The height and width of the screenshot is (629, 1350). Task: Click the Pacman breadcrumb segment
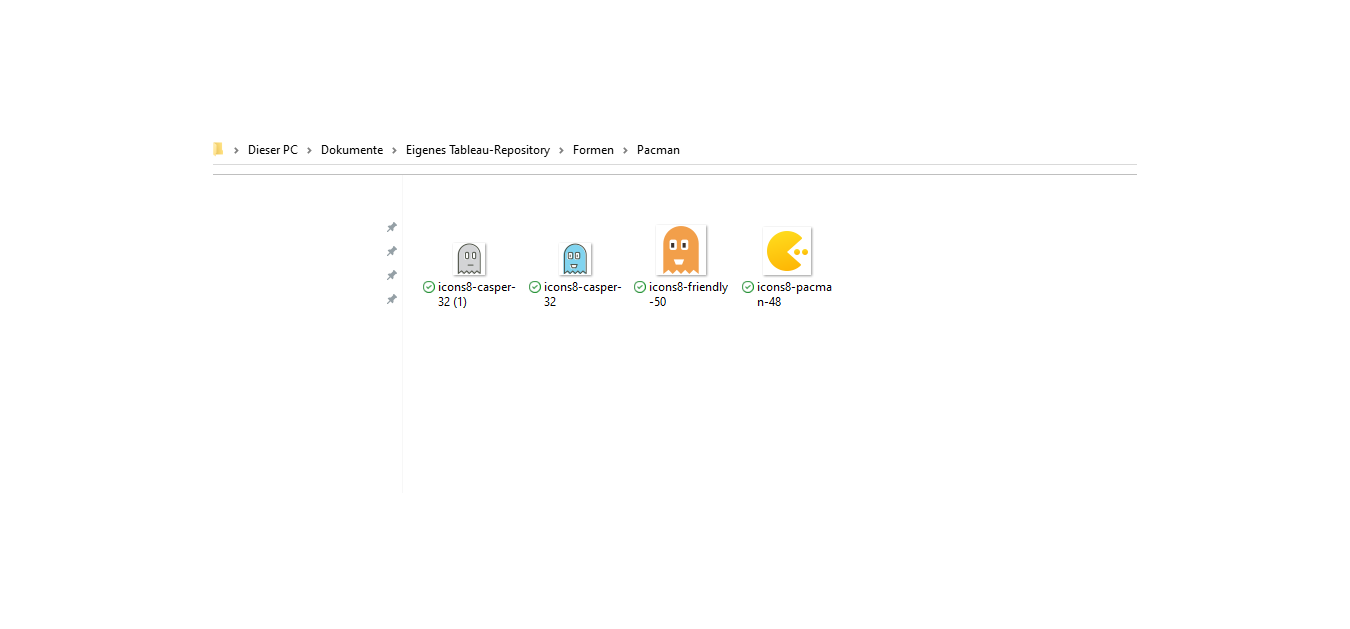(658, 150)
